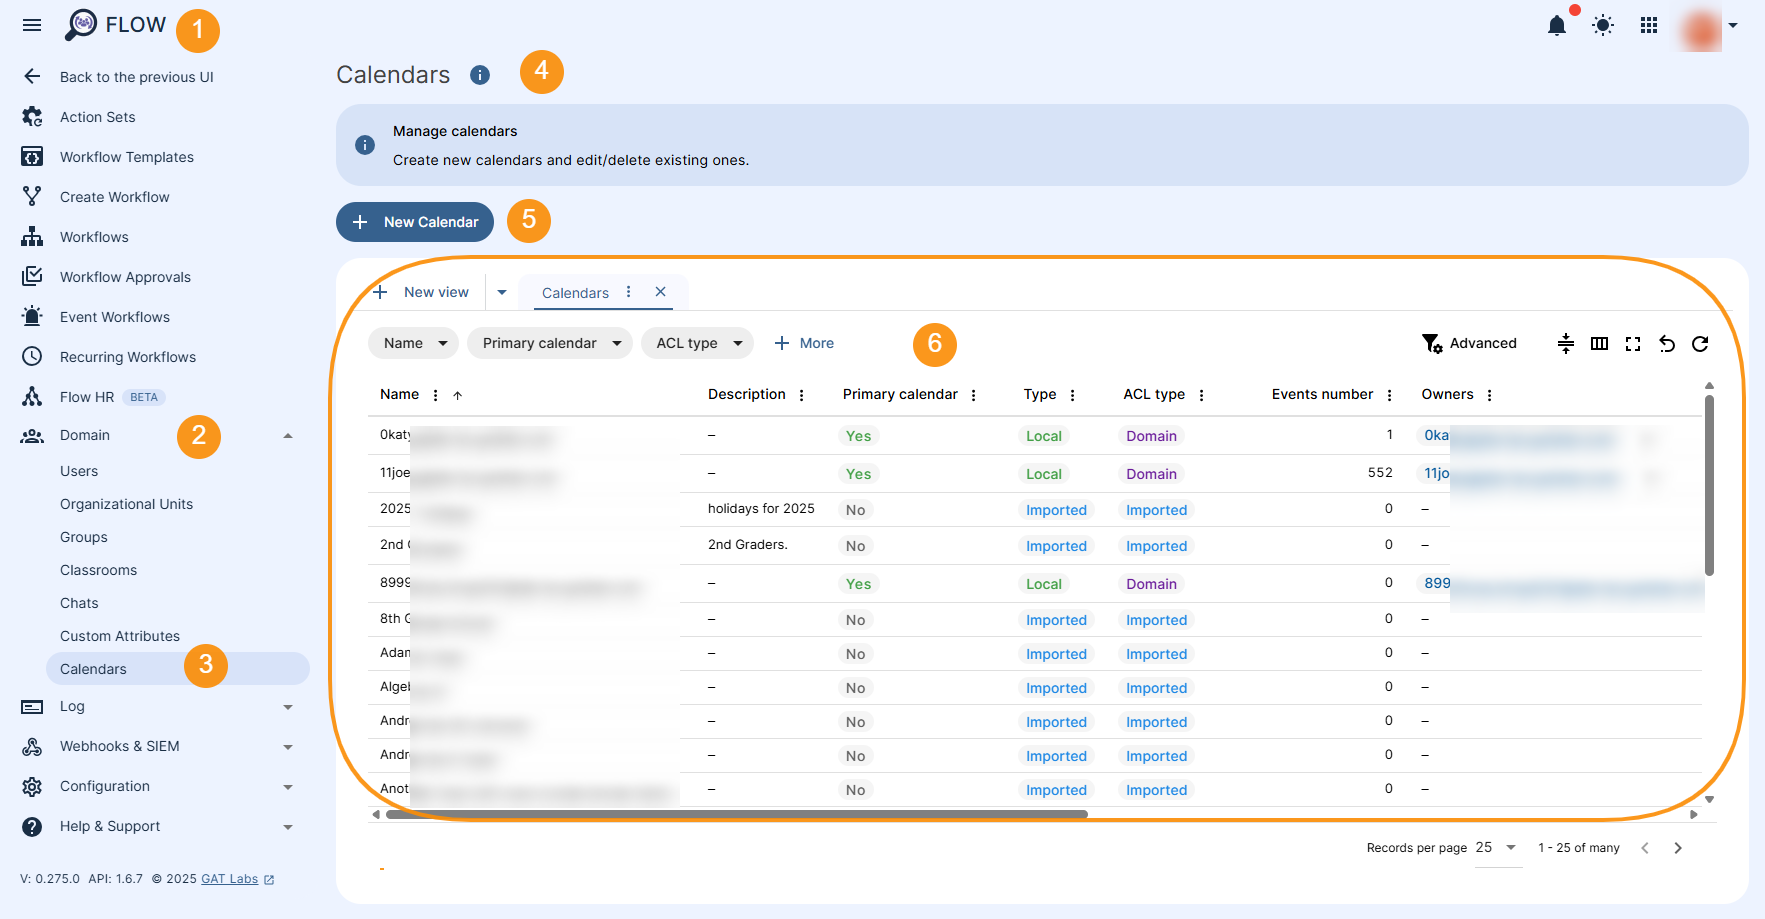Undo recent table changes

click(1666, 343)
